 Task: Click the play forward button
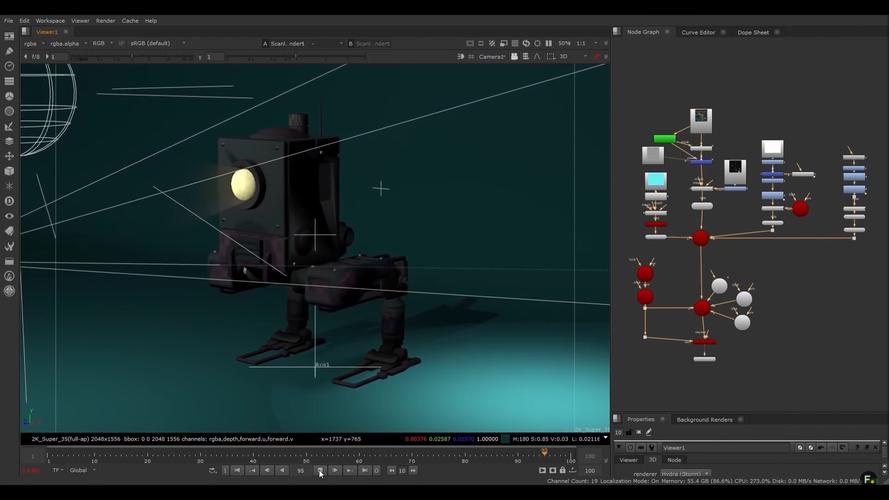[335, 470]
